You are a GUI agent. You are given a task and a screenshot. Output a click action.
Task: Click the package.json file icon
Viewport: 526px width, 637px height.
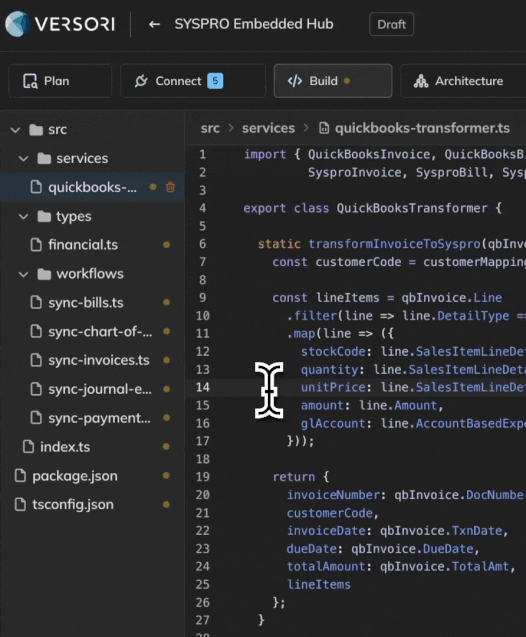point(20,476)
